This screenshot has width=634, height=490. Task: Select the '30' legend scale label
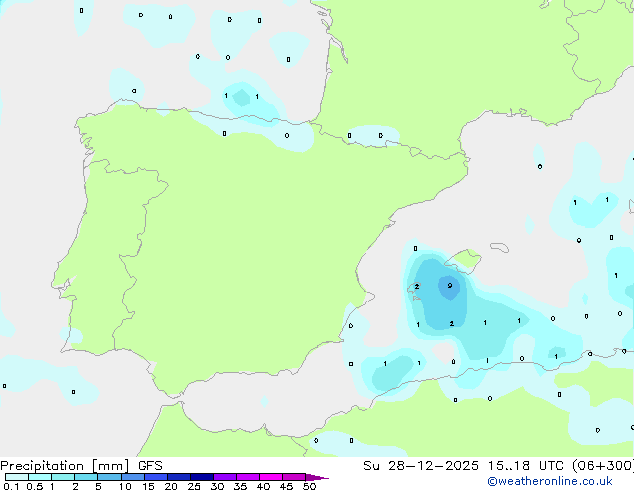point(217,486)
